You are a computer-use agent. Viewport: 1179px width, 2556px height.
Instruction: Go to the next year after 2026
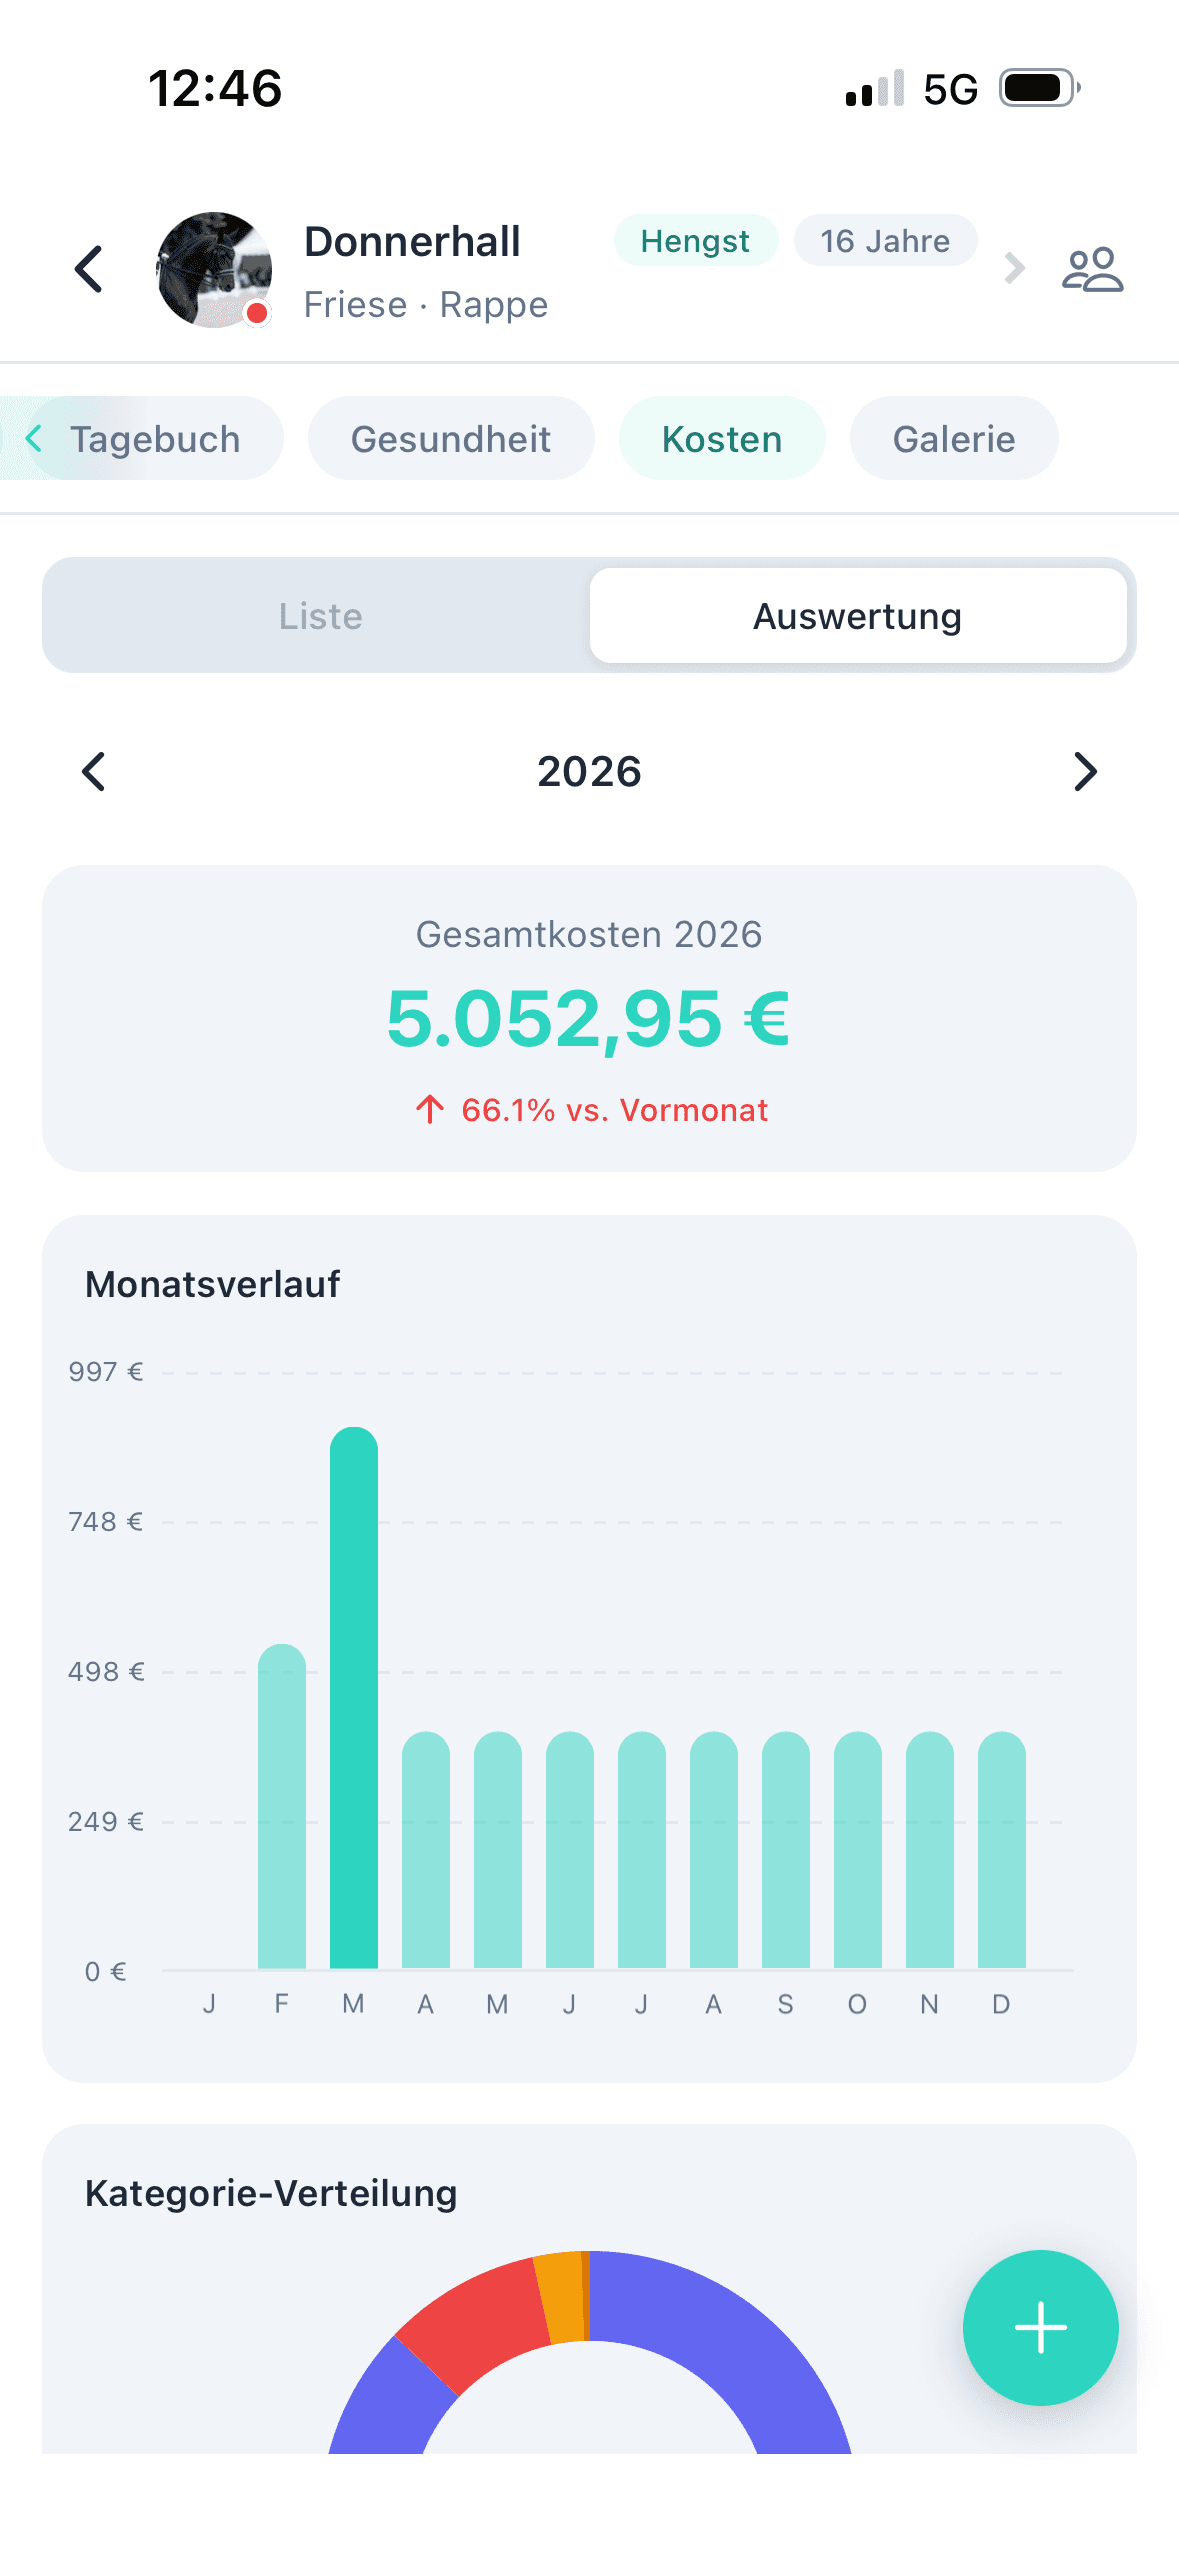1085,772
